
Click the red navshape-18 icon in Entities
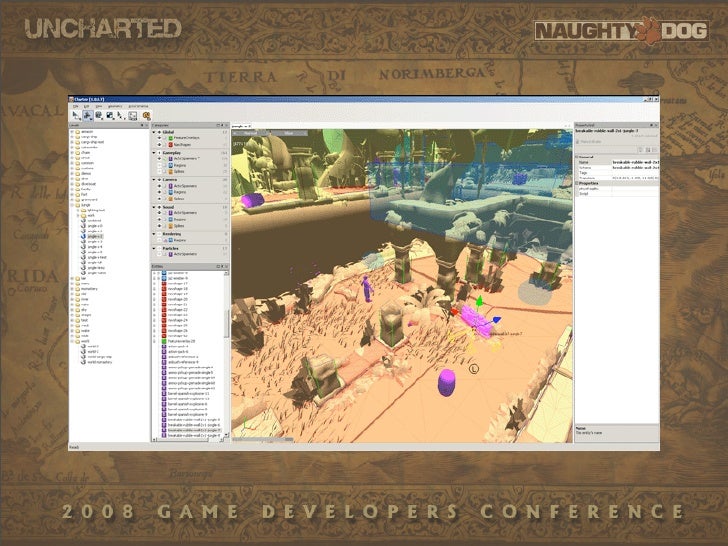coord(164,289)
